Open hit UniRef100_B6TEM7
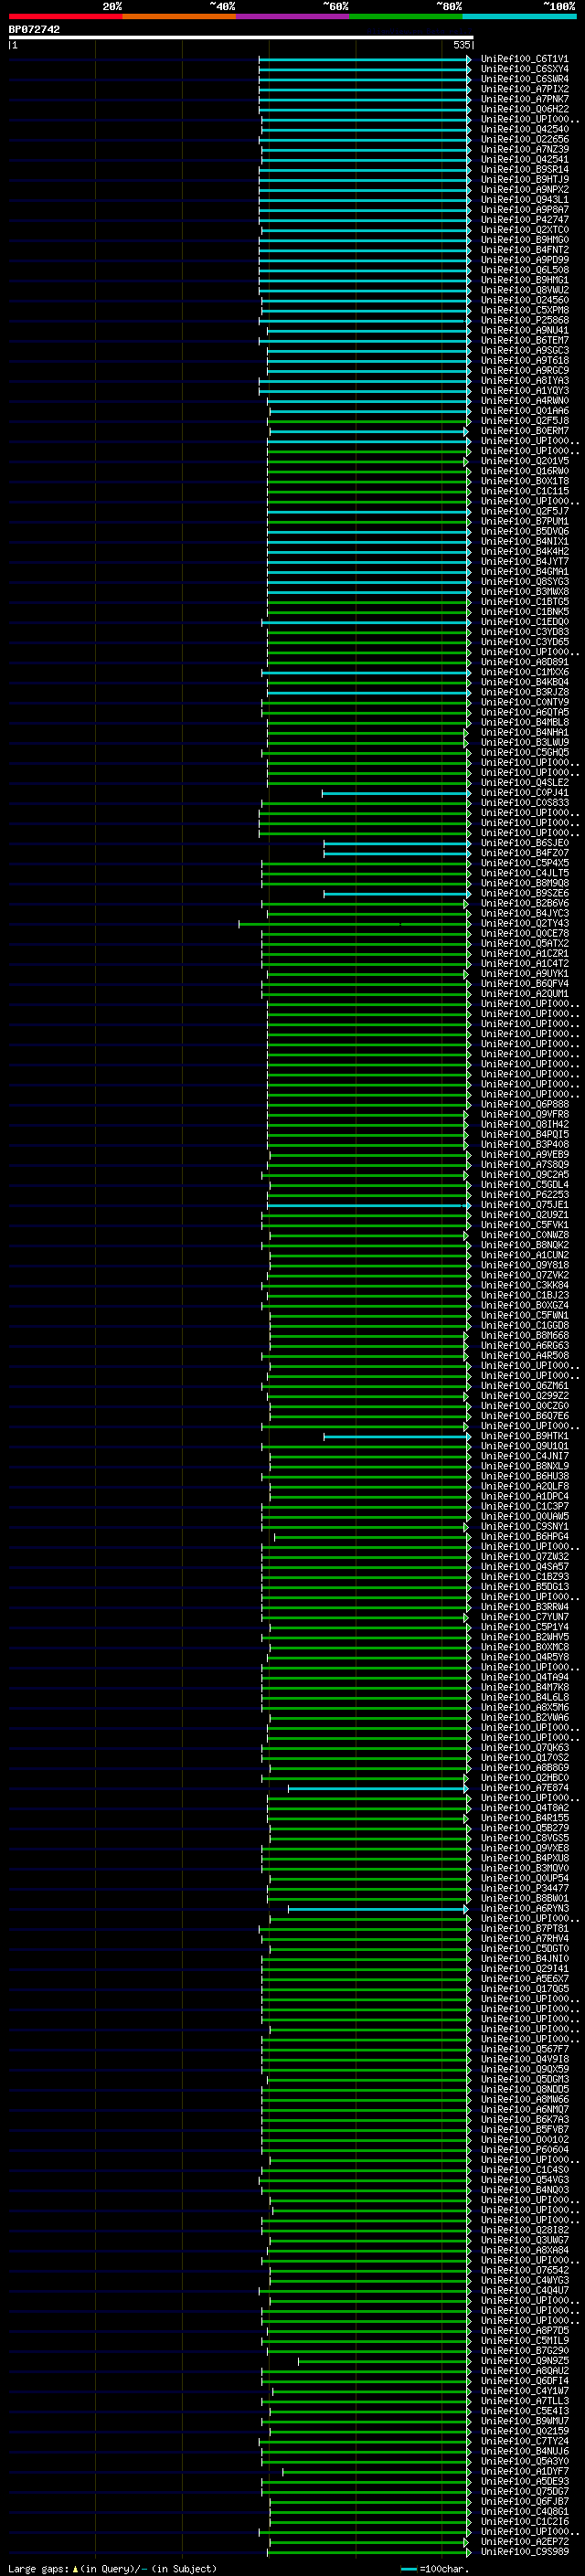This screenshot has height=2576, width=585. coord(524,340)
